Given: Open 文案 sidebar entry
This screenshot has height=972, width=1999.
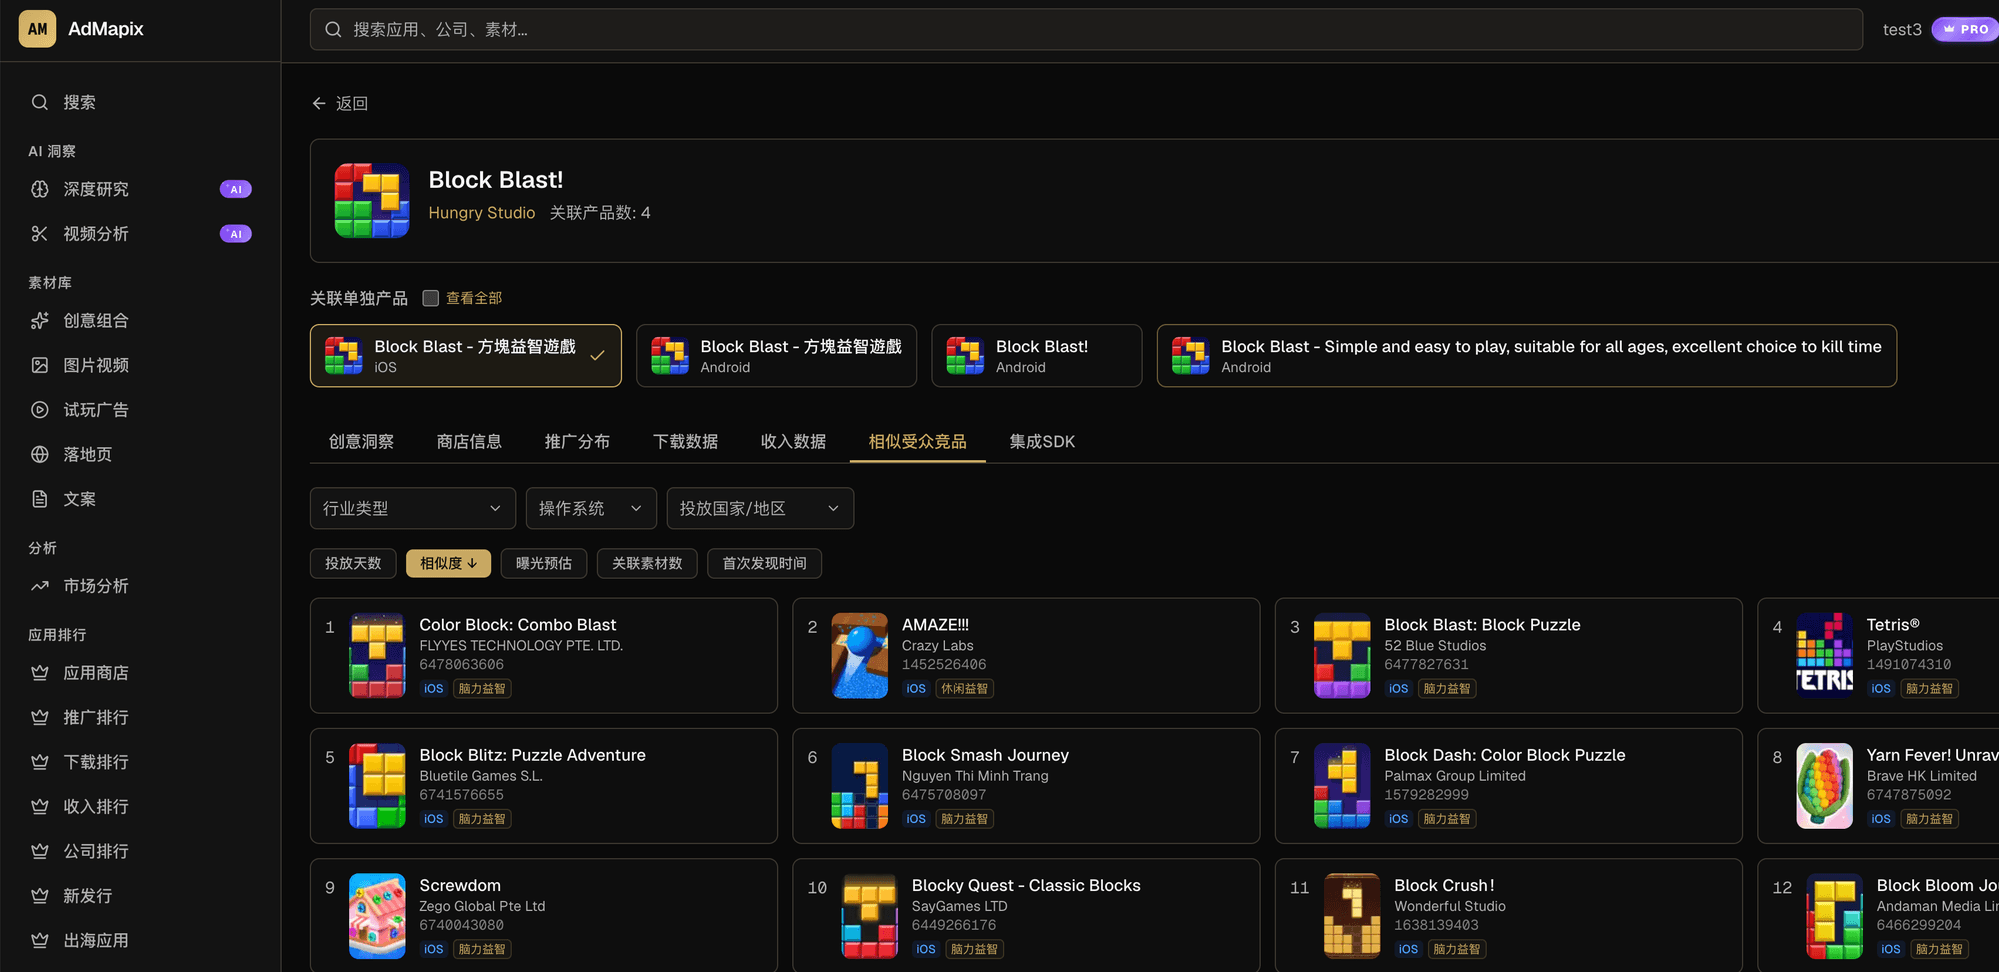Looking at the screenshot, I should [140, 499].
